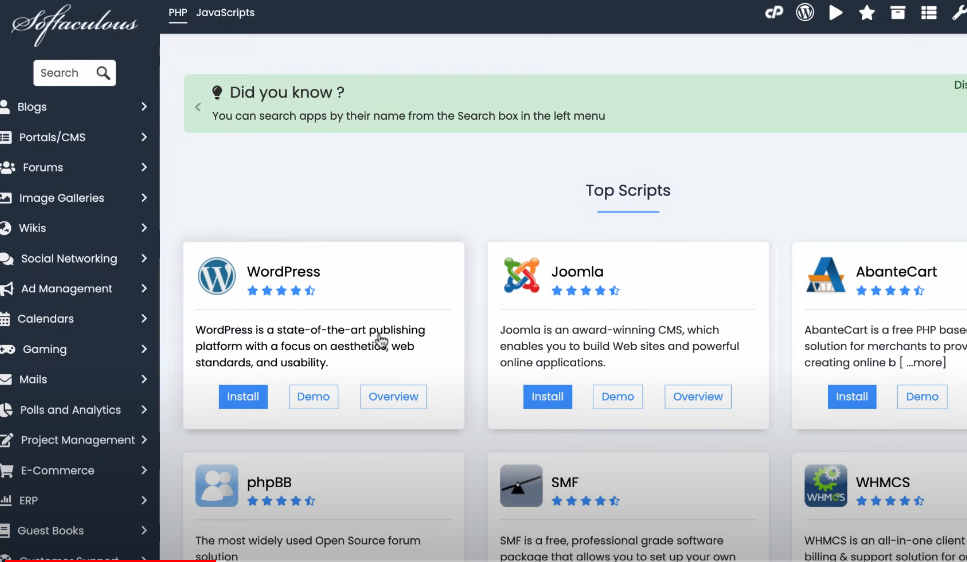This screenshot has width=967, height=562.
Task: Click the Blogs person icon in sidebar
Action: click(x=5, y=107)
